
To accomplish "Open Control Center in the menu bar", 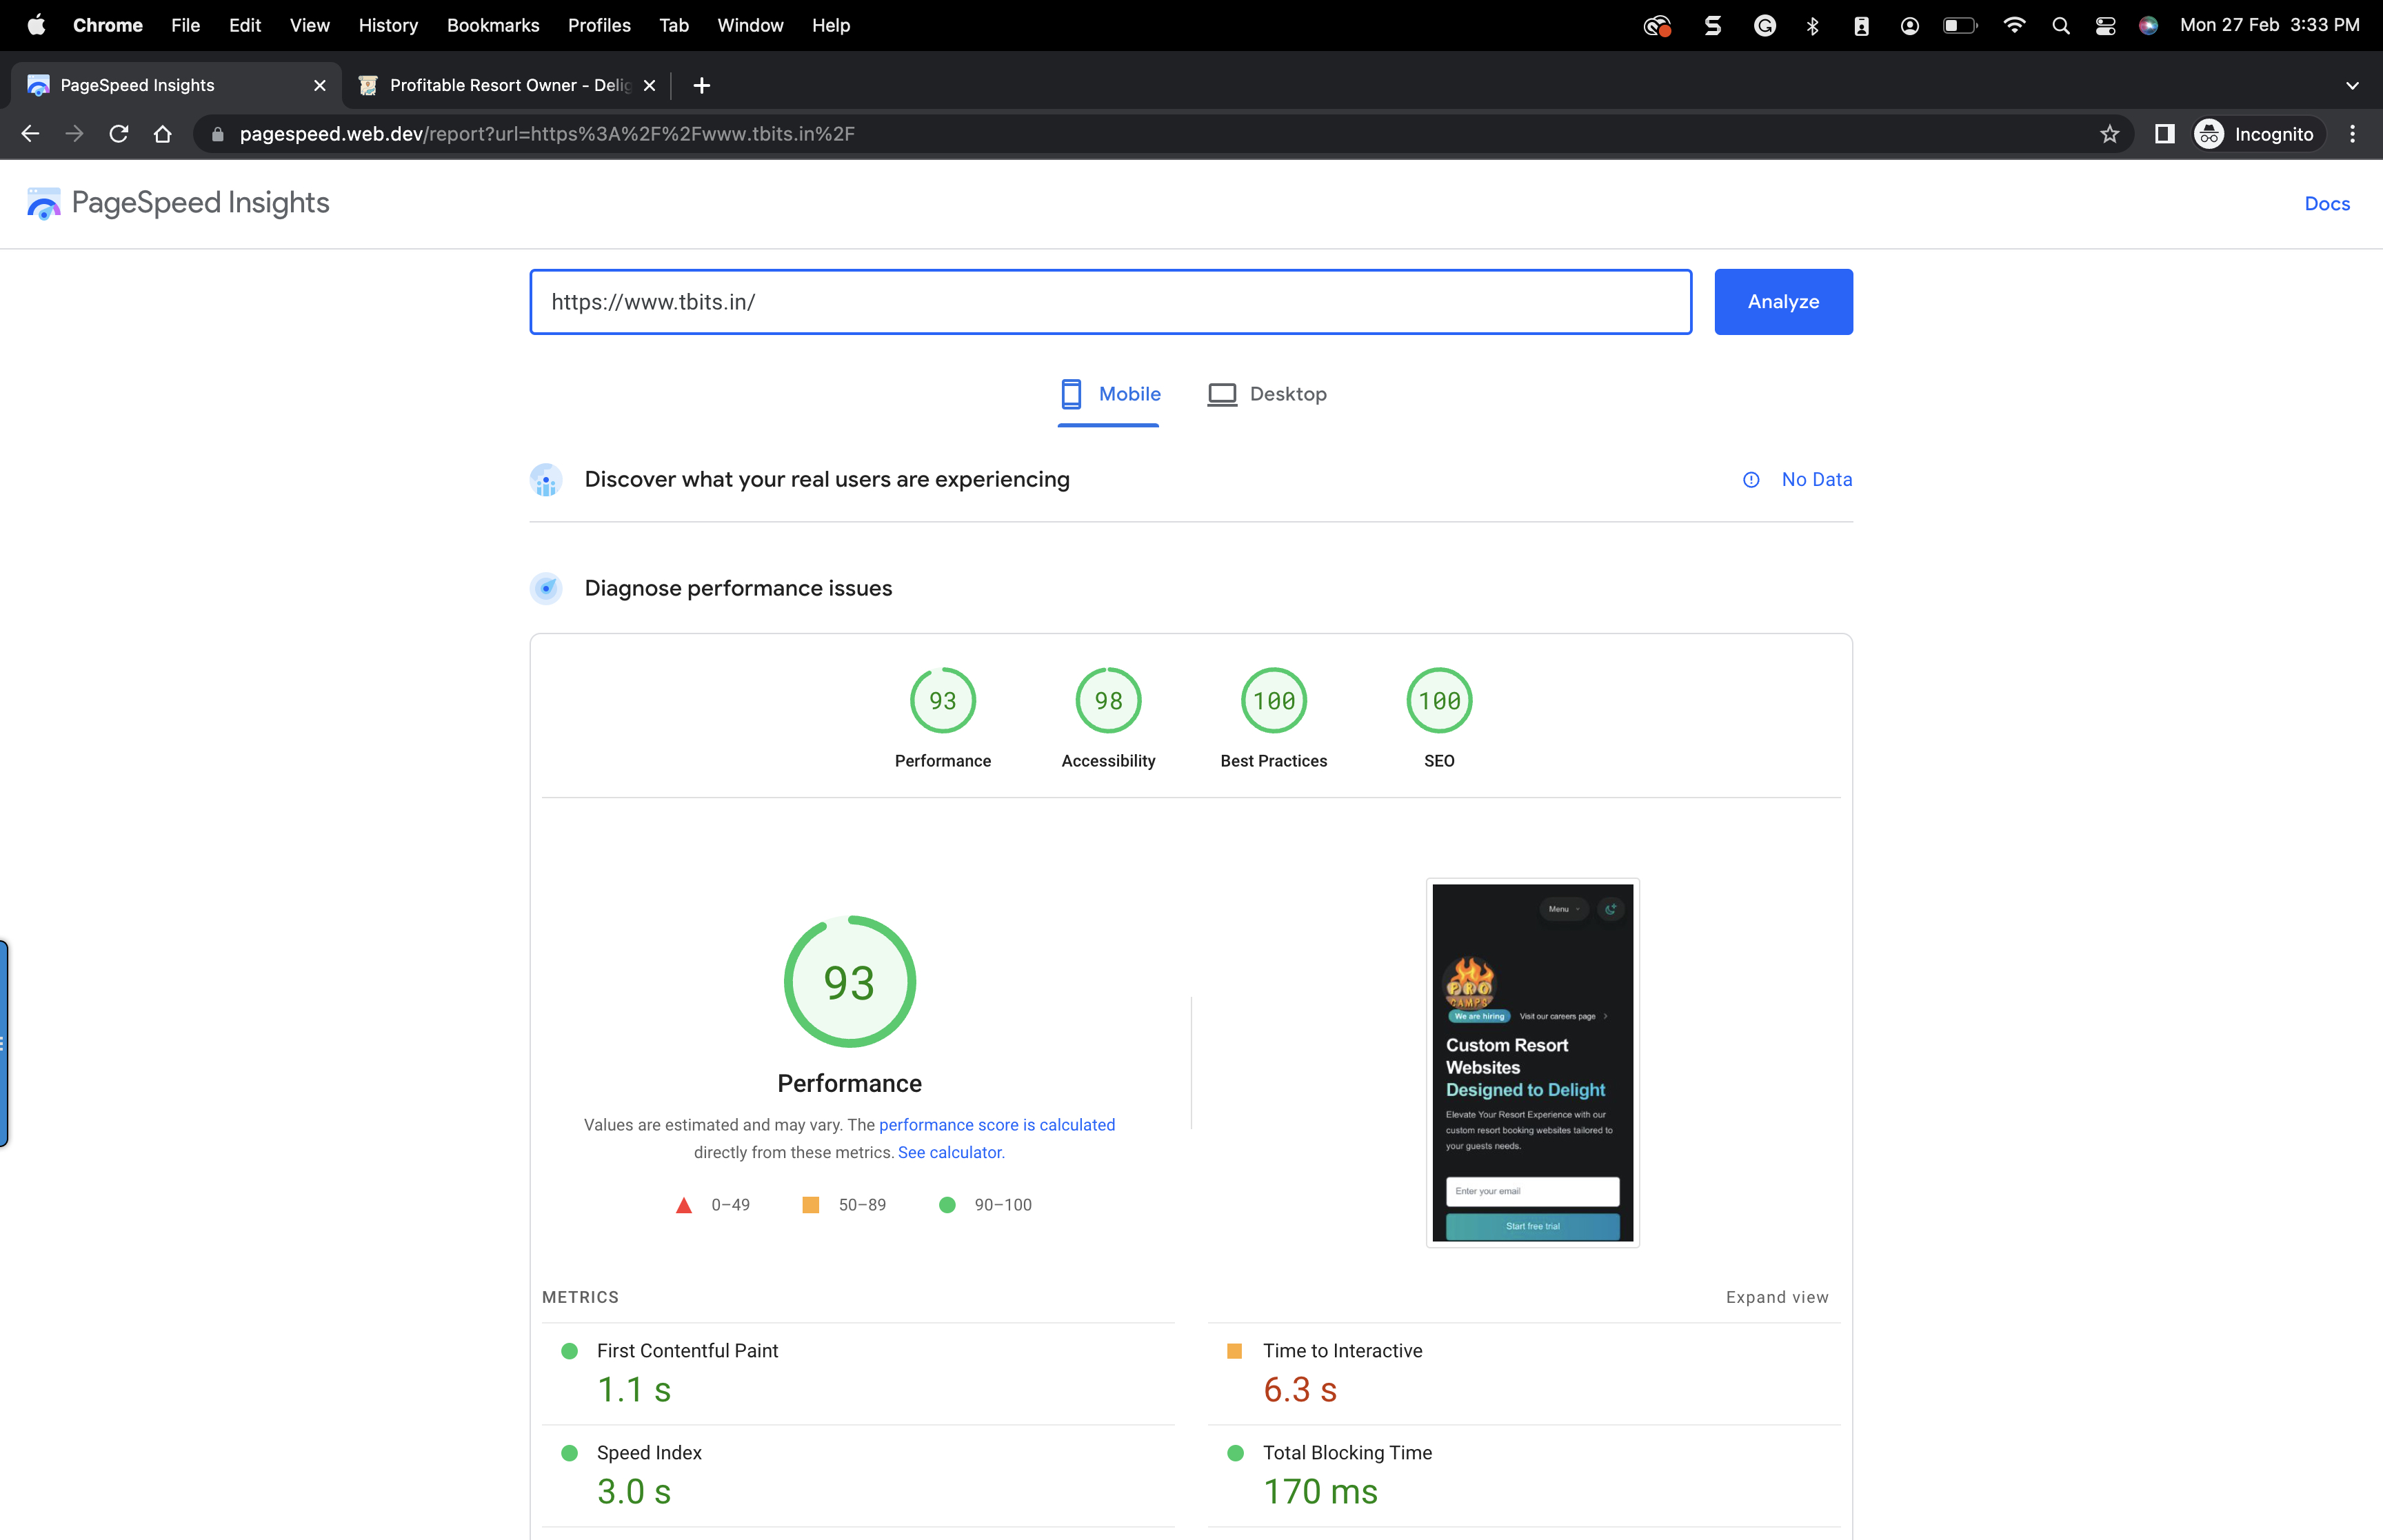I will (x=2106, y=26).
